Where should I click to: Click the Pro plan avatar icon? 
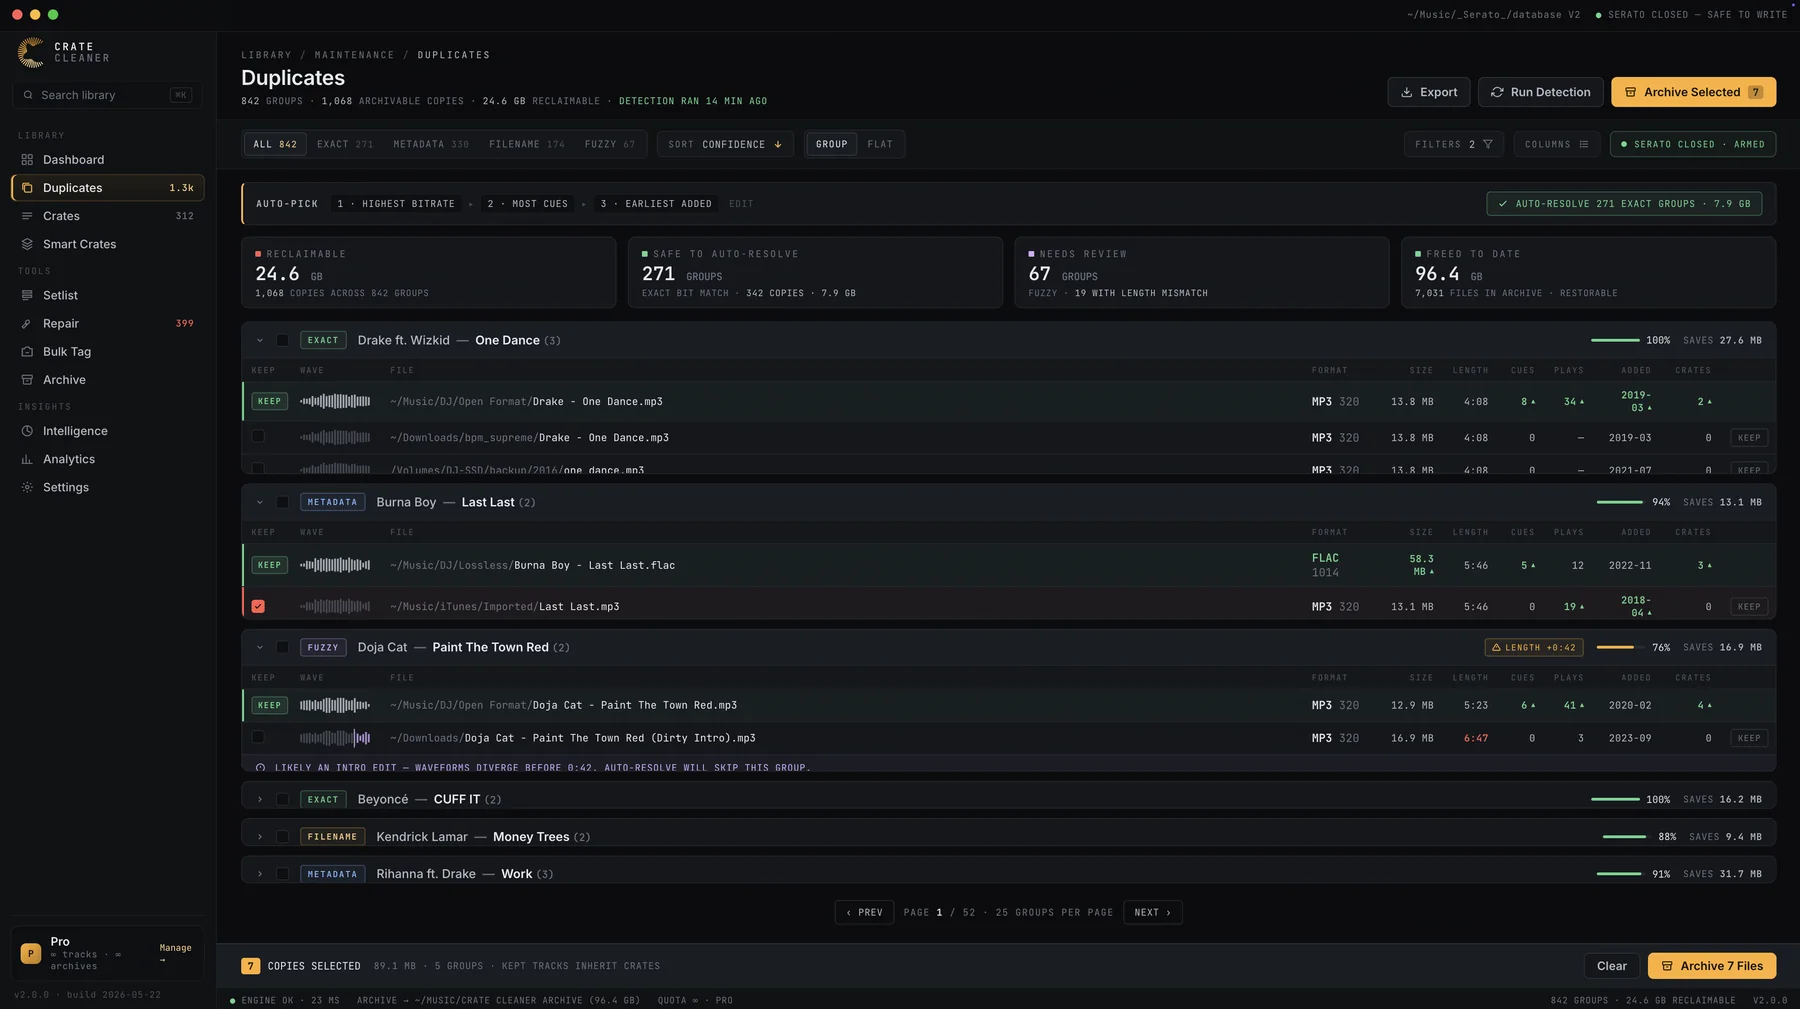click(x=31, y=954)
